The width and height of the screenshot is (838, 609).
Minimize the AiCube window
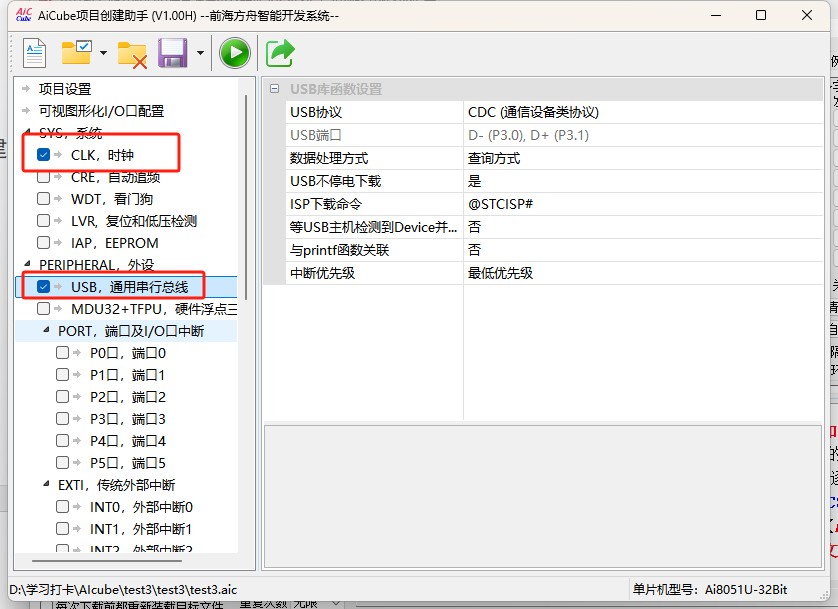point(716,15)
